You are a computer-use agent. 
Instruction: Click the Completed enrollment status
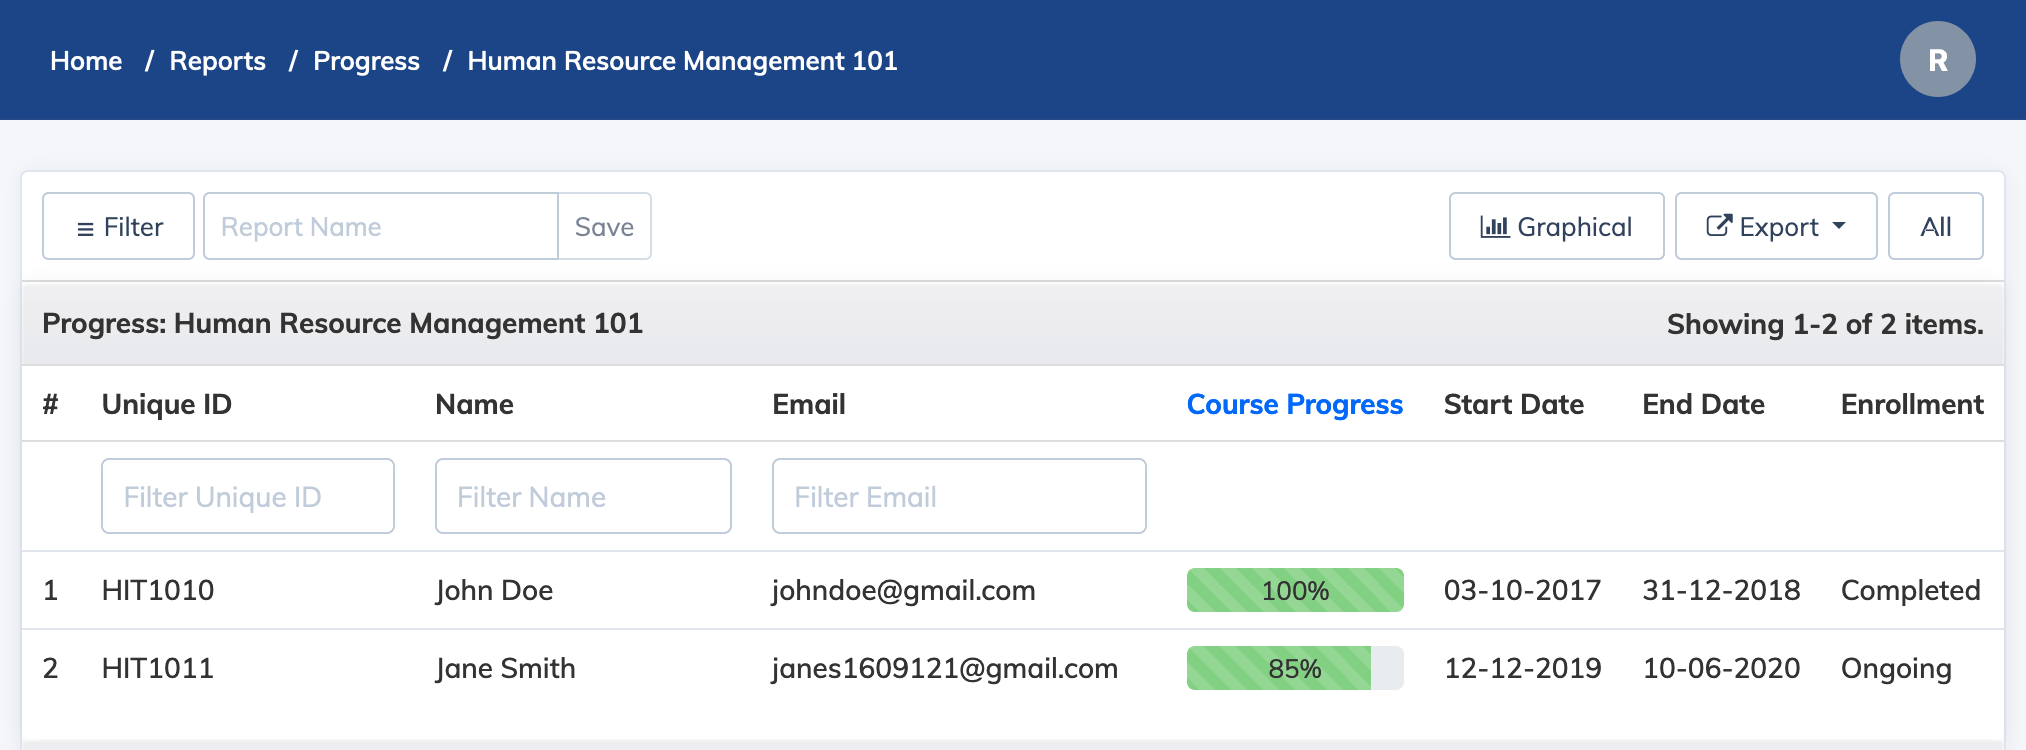1910,590
